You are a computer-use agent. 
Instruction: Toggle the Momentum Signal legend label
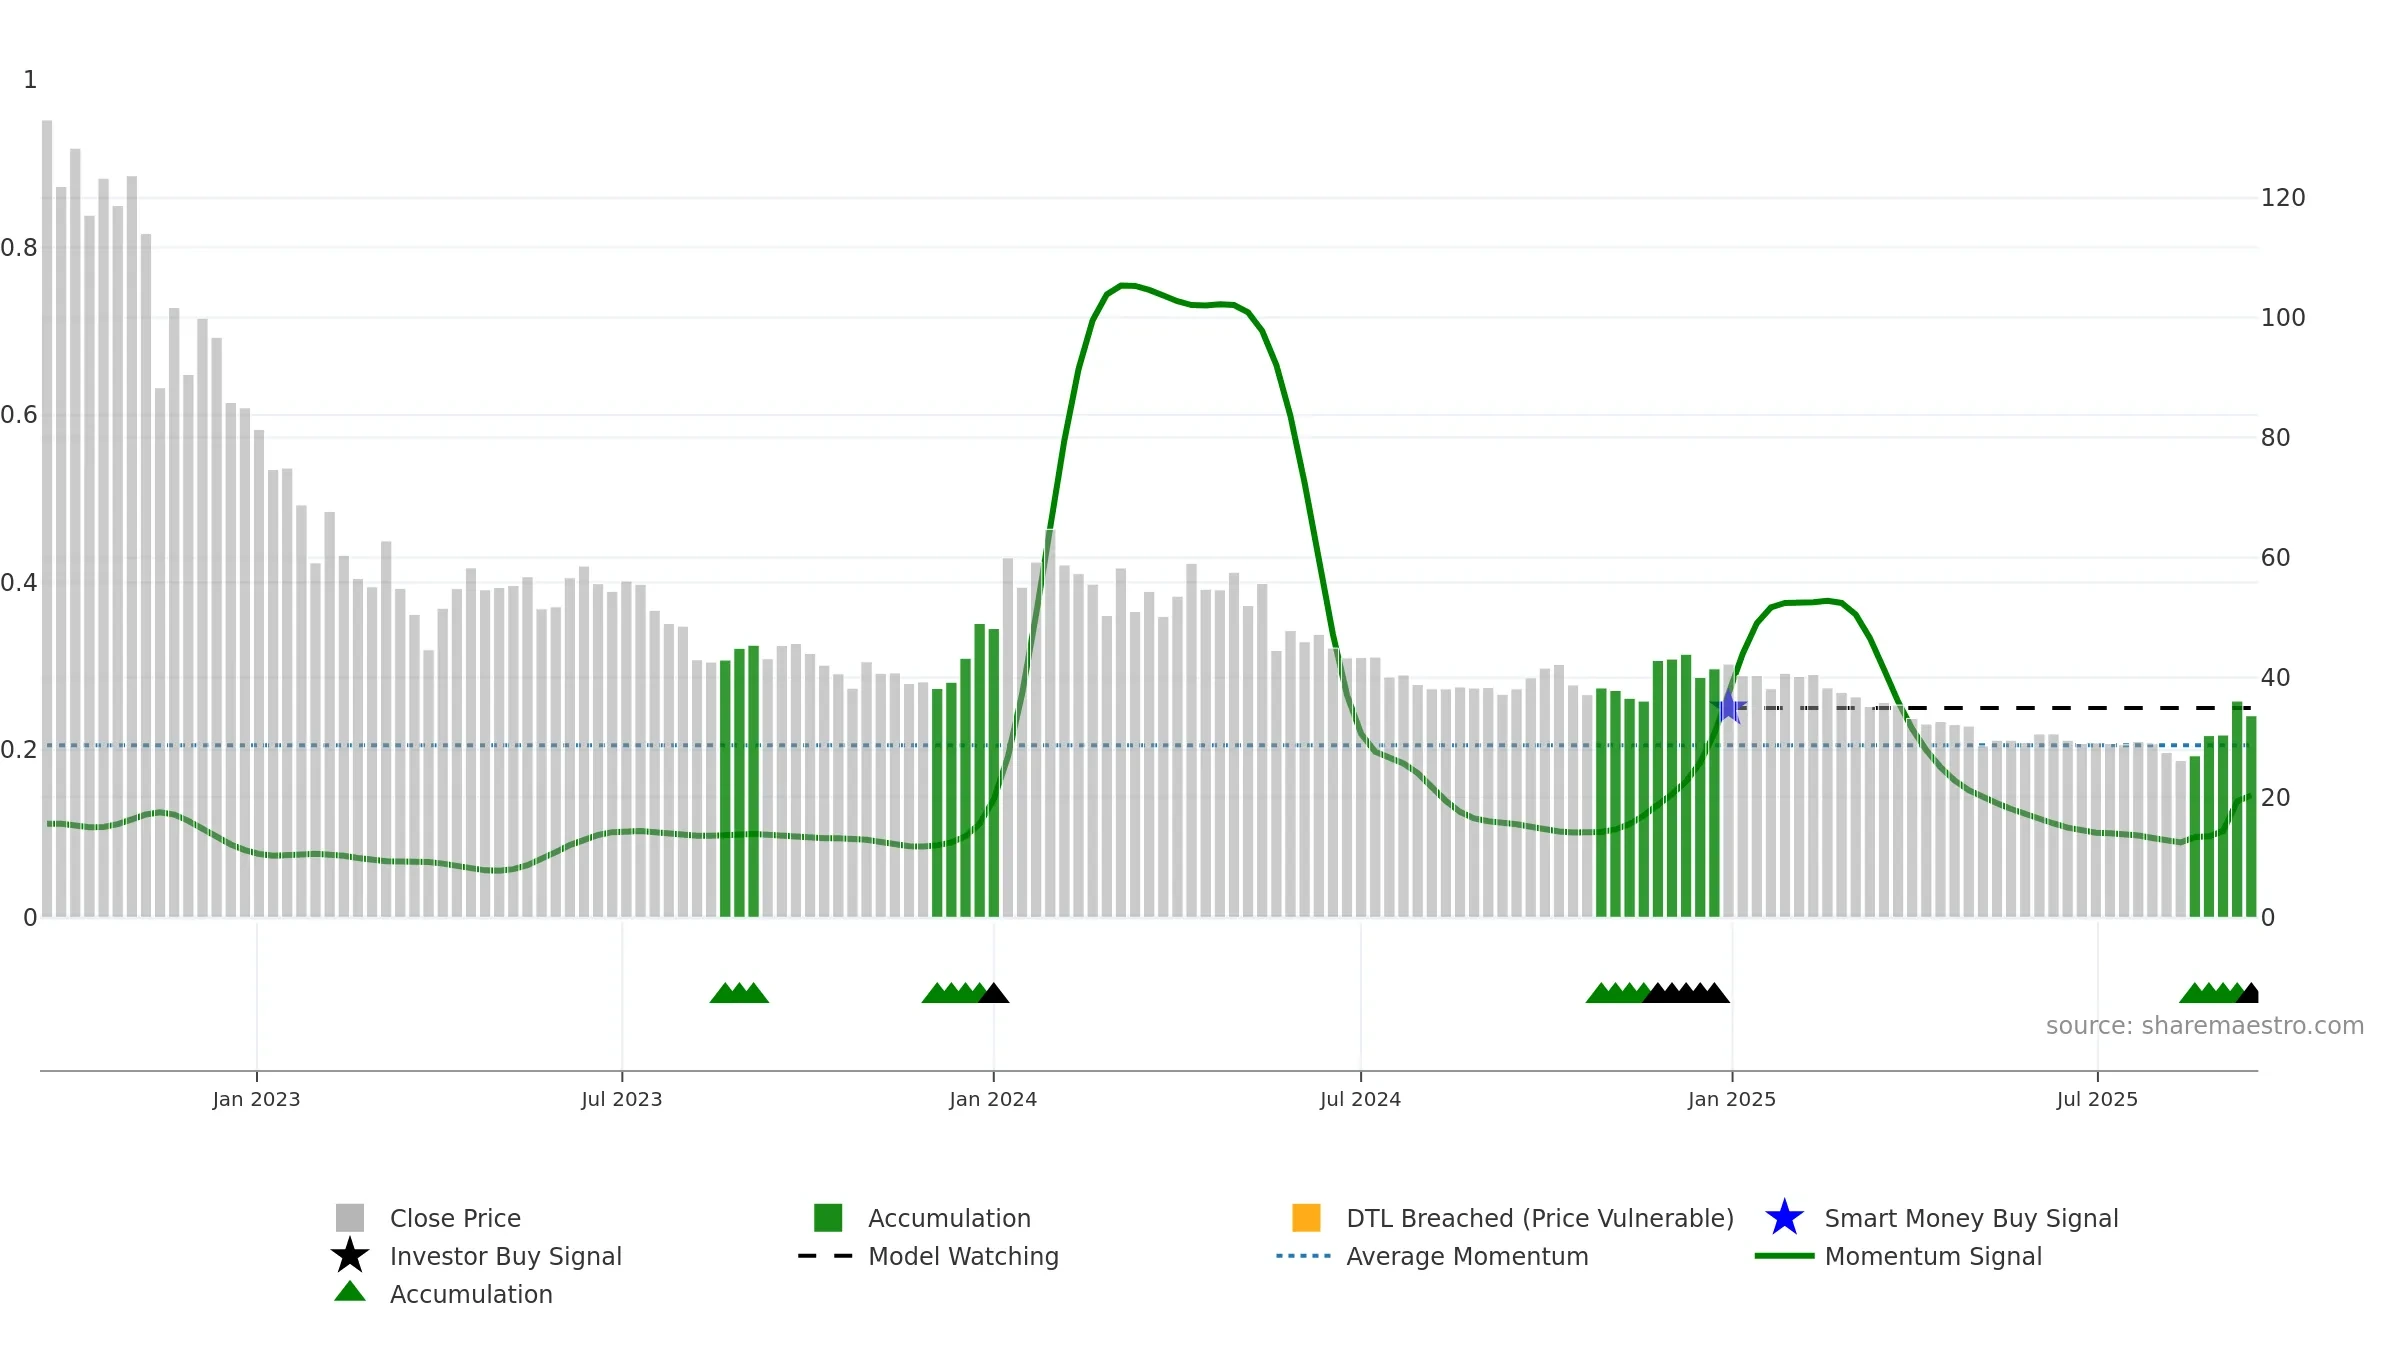point(1933,1256)
